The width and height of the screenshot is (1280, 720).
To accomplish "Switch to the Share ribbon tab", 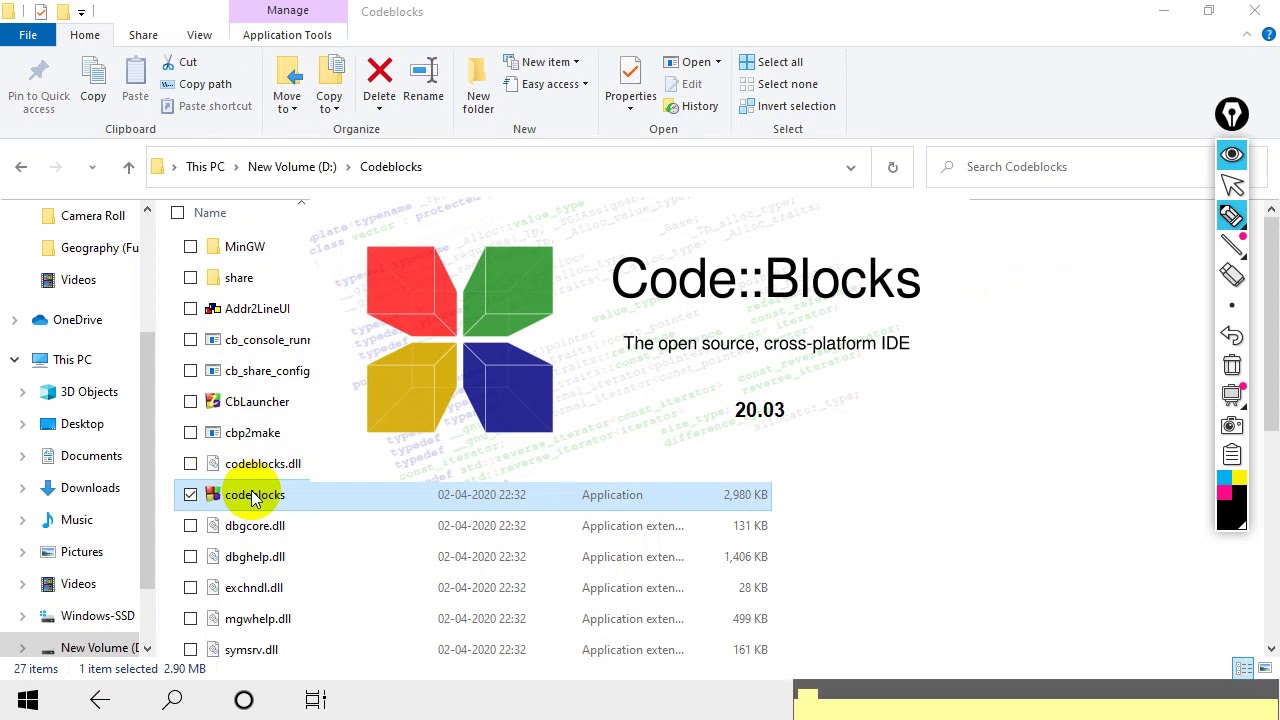I will click(x=143, y=35).
